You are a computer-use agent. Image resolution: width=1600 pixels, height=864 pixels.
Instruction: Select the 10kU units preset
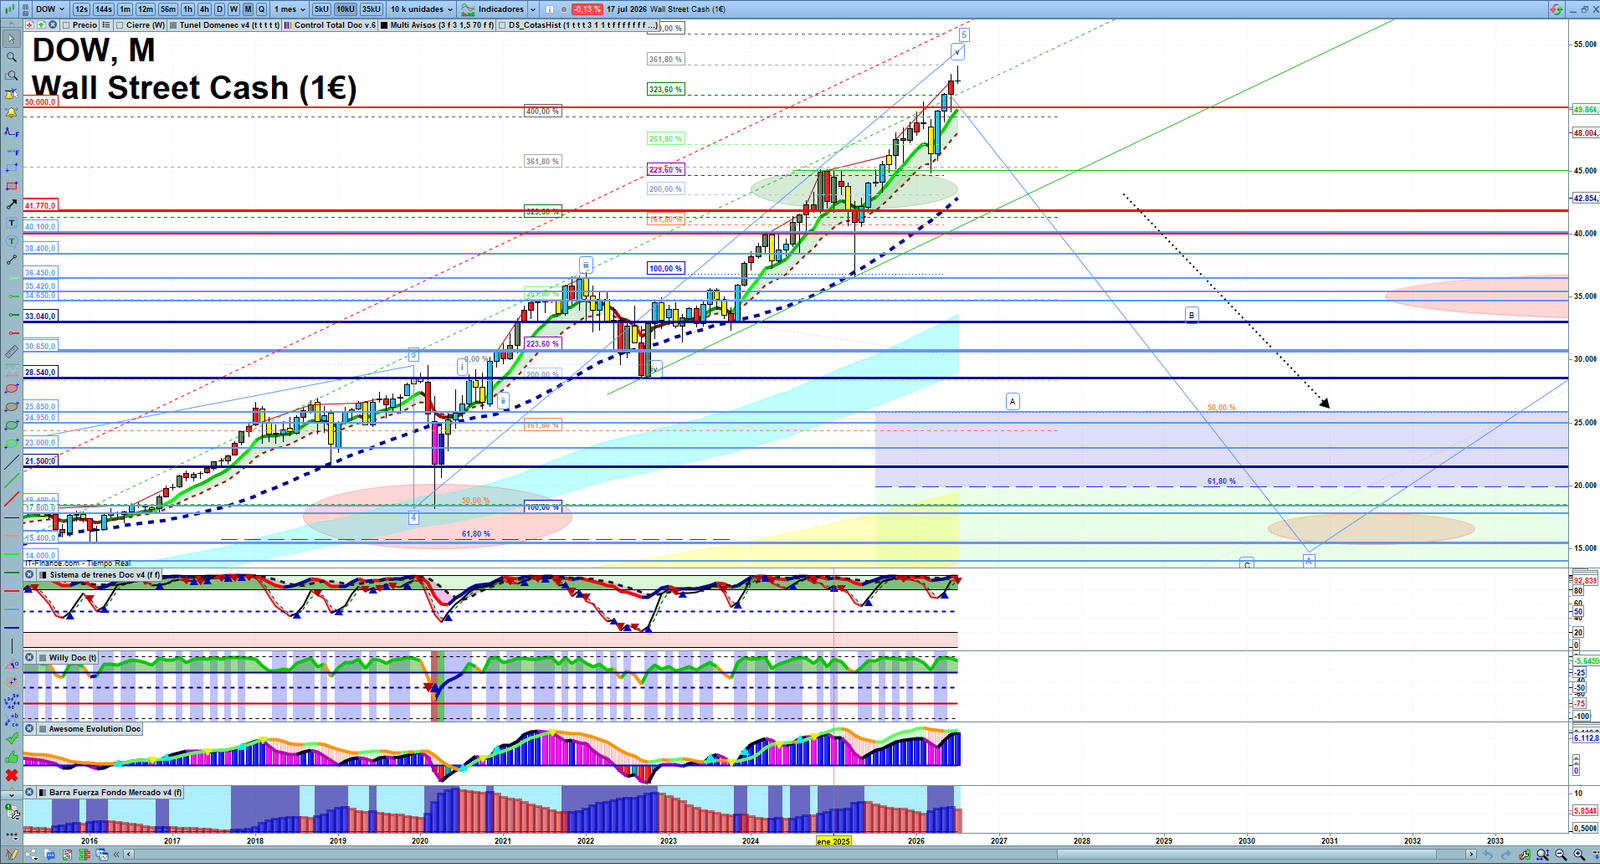point(345,9)
